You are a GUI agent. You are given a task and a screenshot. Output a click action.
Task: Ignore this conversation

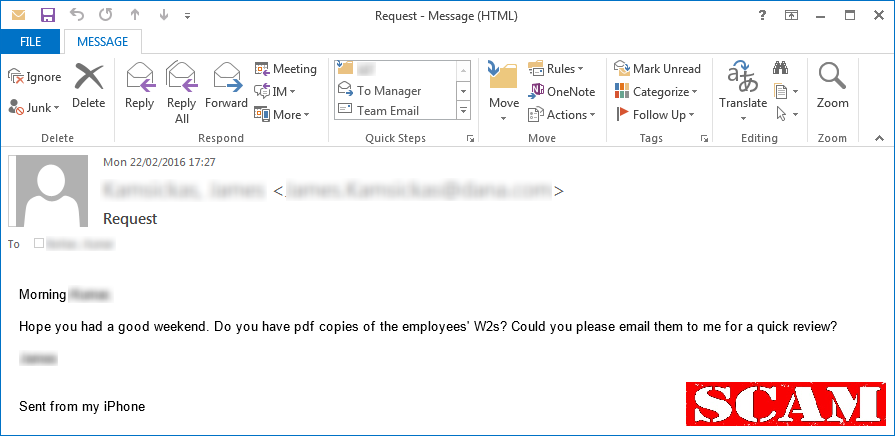coord(34,76)
